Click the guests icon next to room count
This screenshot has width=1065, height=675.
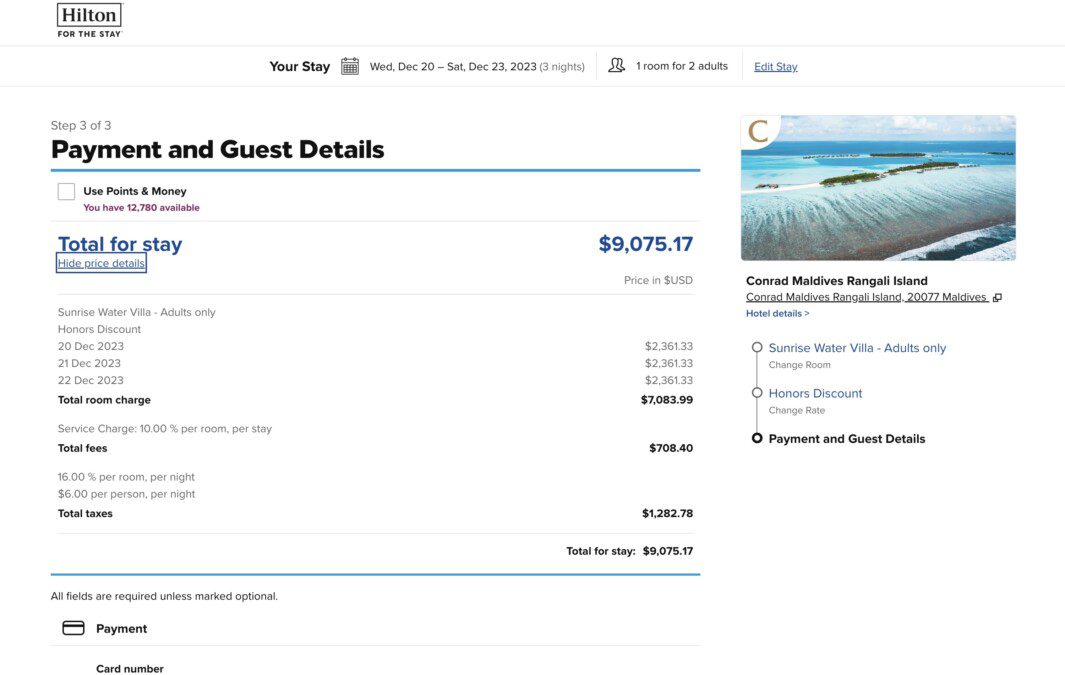(x=616, y=65)
